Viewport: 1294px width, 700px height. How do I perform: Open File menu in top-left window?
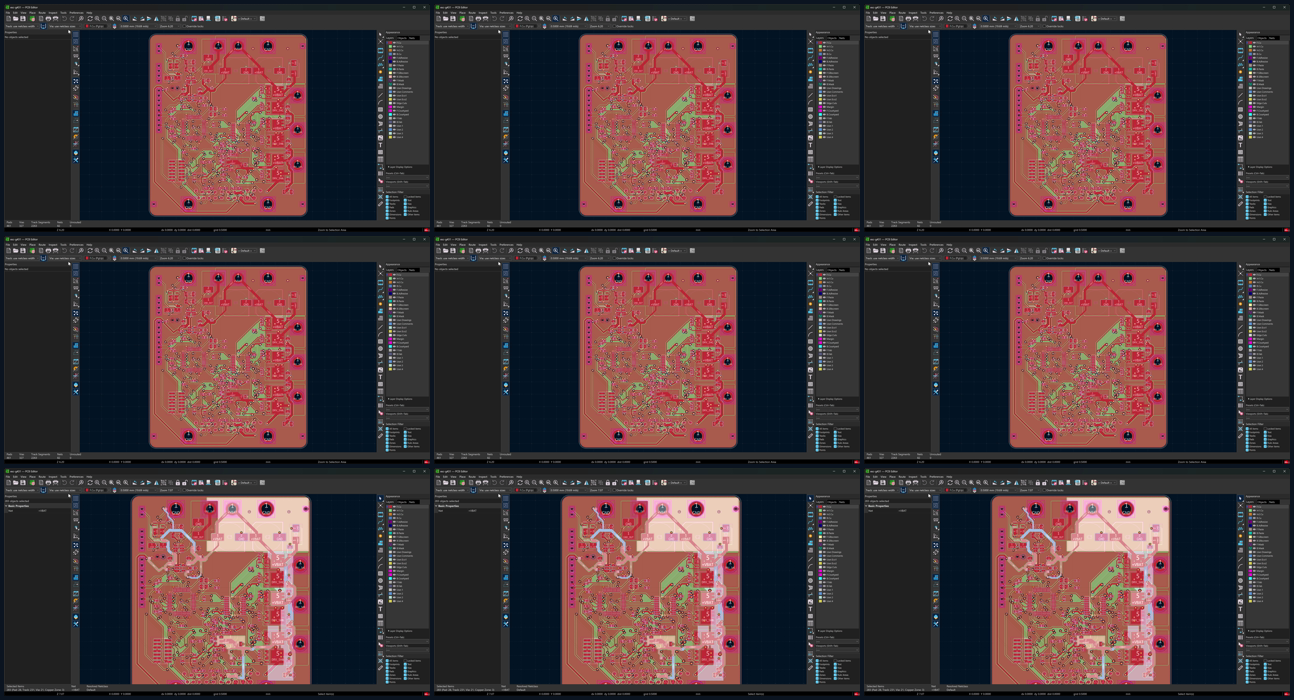click(x=7, y=13)
